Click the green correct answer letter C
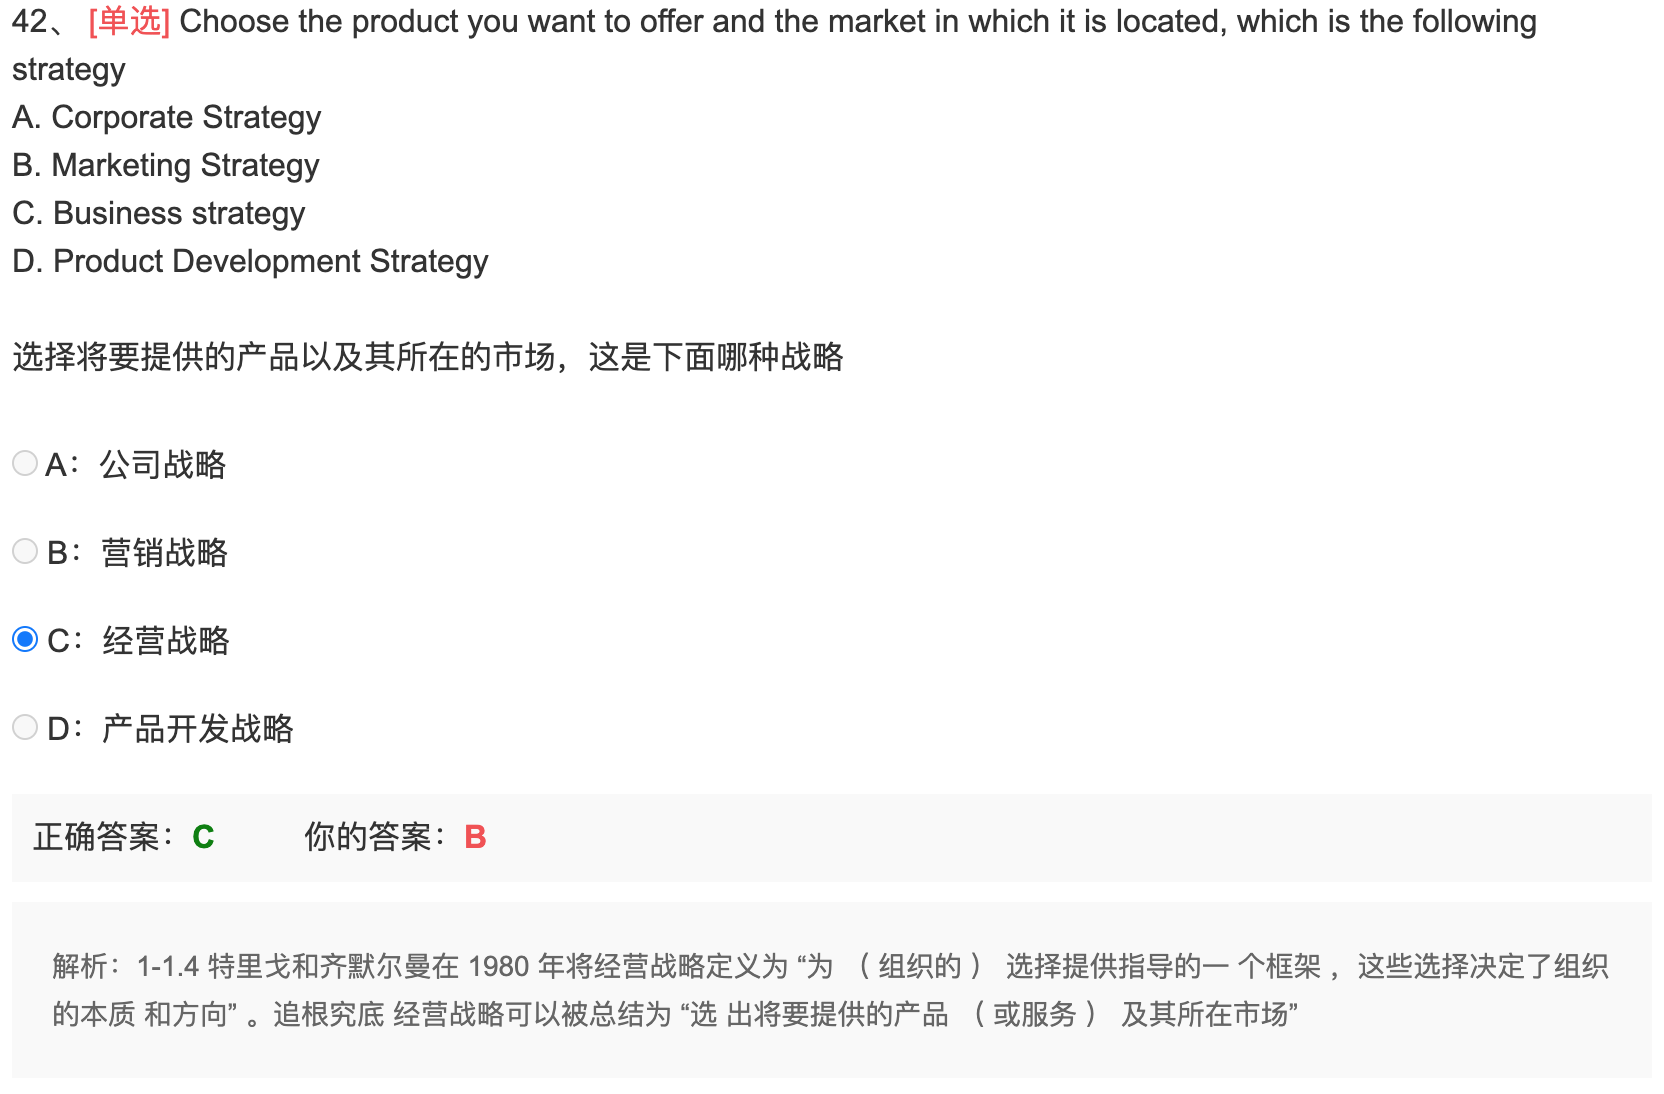This screenshot has height=1094, width=1664. pos(203,837)
